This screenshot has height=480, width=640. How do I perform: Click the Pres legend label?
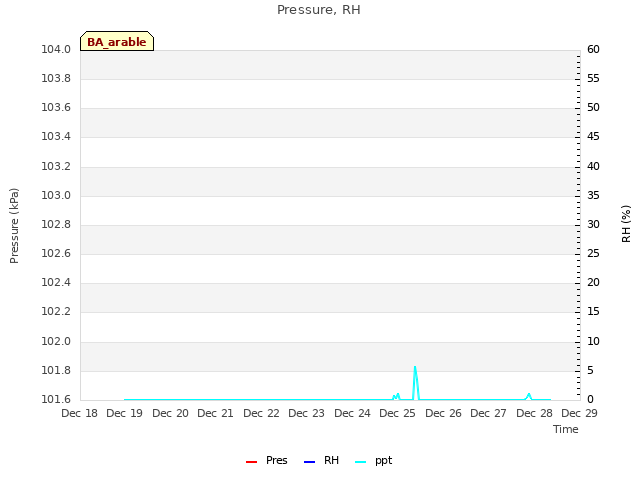pyautogui.click(x=277, y=460)
